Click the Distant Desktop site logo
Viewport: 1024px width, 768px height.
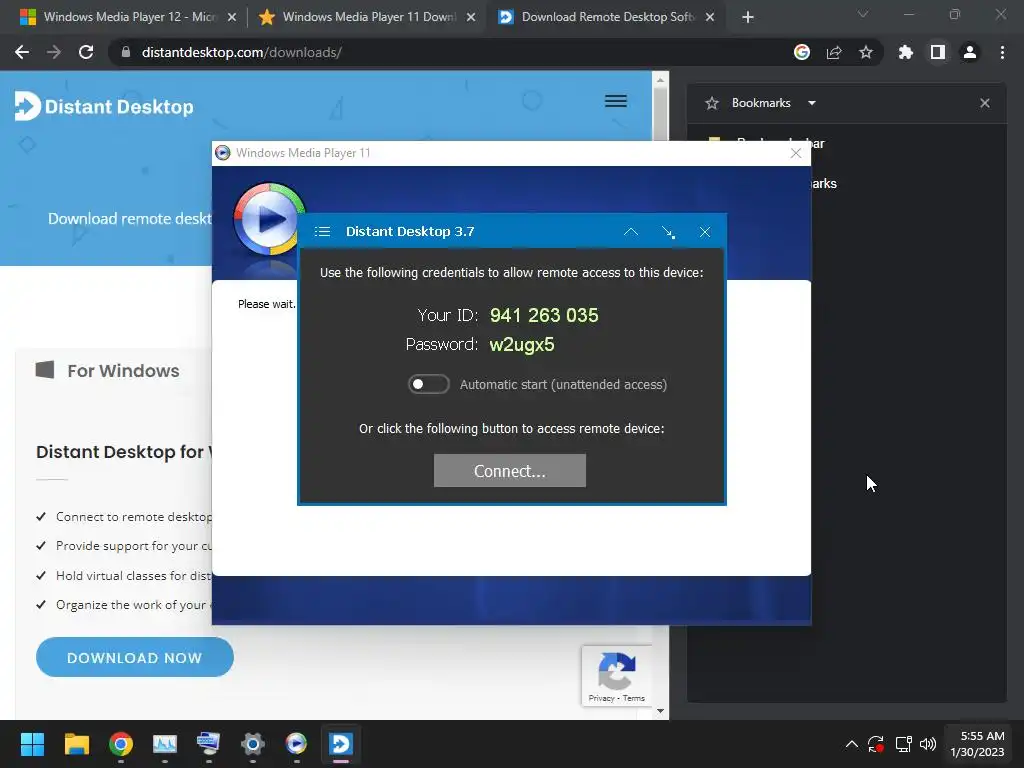point(104,106)
